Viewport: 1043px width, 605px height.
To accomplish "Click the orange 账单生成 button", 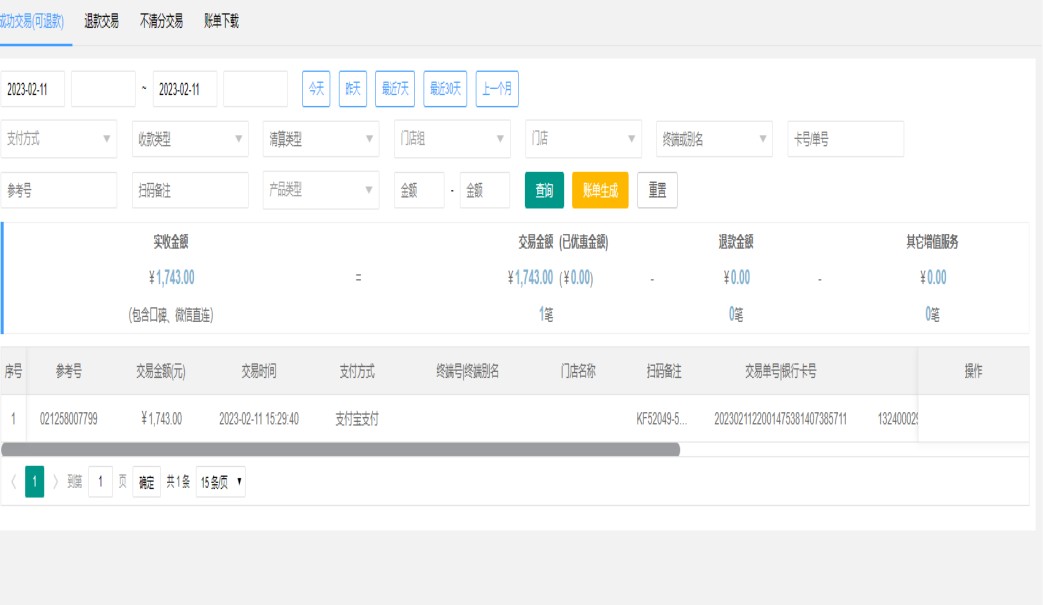I will 600,190.
